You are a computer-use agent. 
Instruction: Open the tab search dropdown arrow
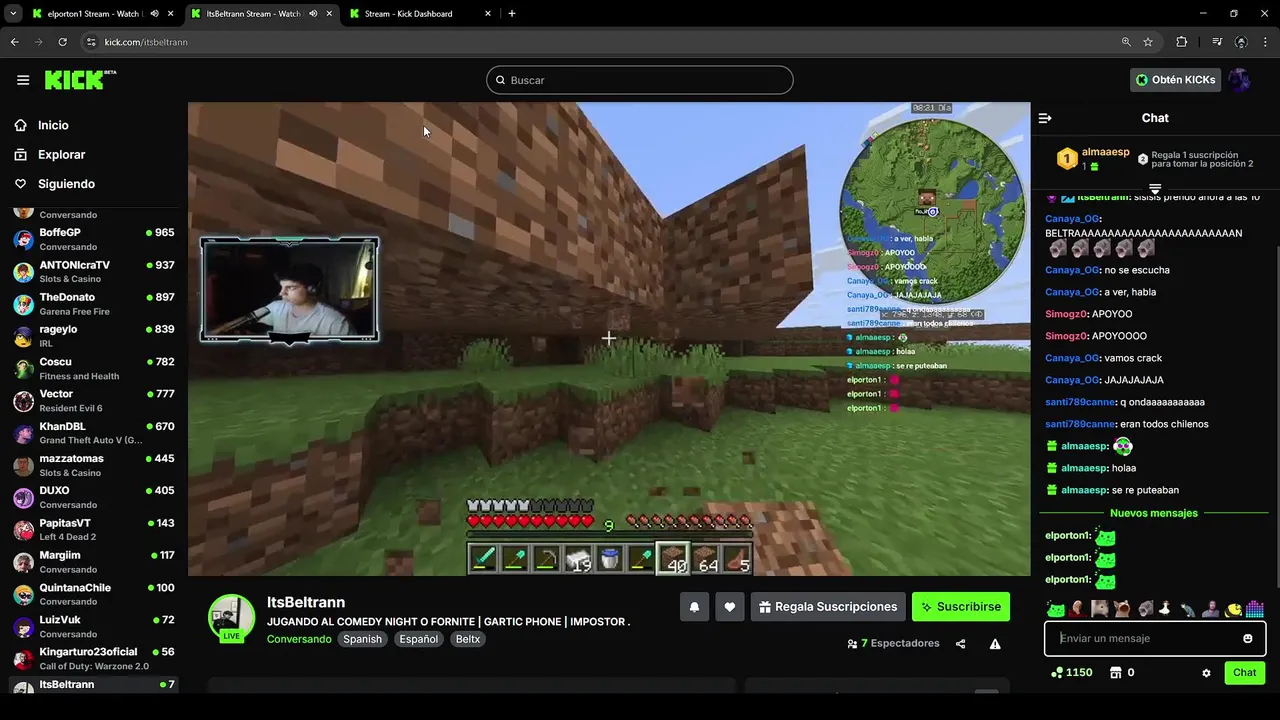tap(13, 14)
